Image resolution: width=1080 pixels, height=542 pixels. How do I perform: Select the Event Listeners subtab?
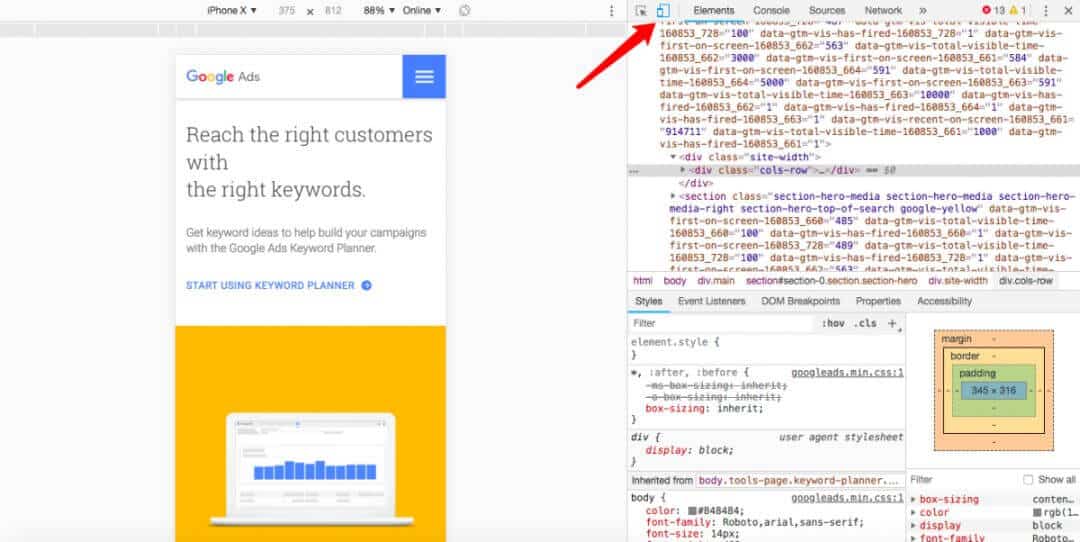point(712,301)
